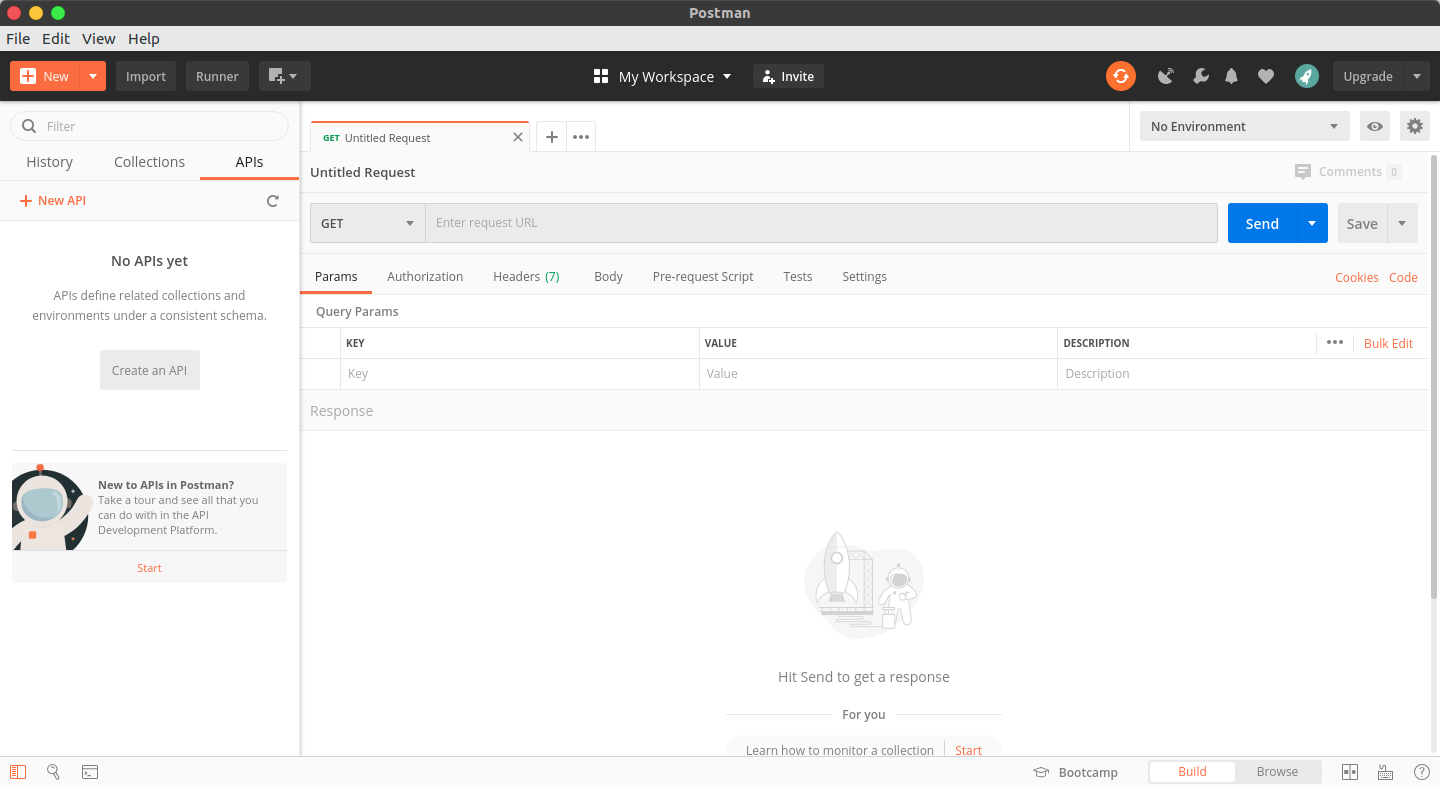Open the Help menu

144,38
